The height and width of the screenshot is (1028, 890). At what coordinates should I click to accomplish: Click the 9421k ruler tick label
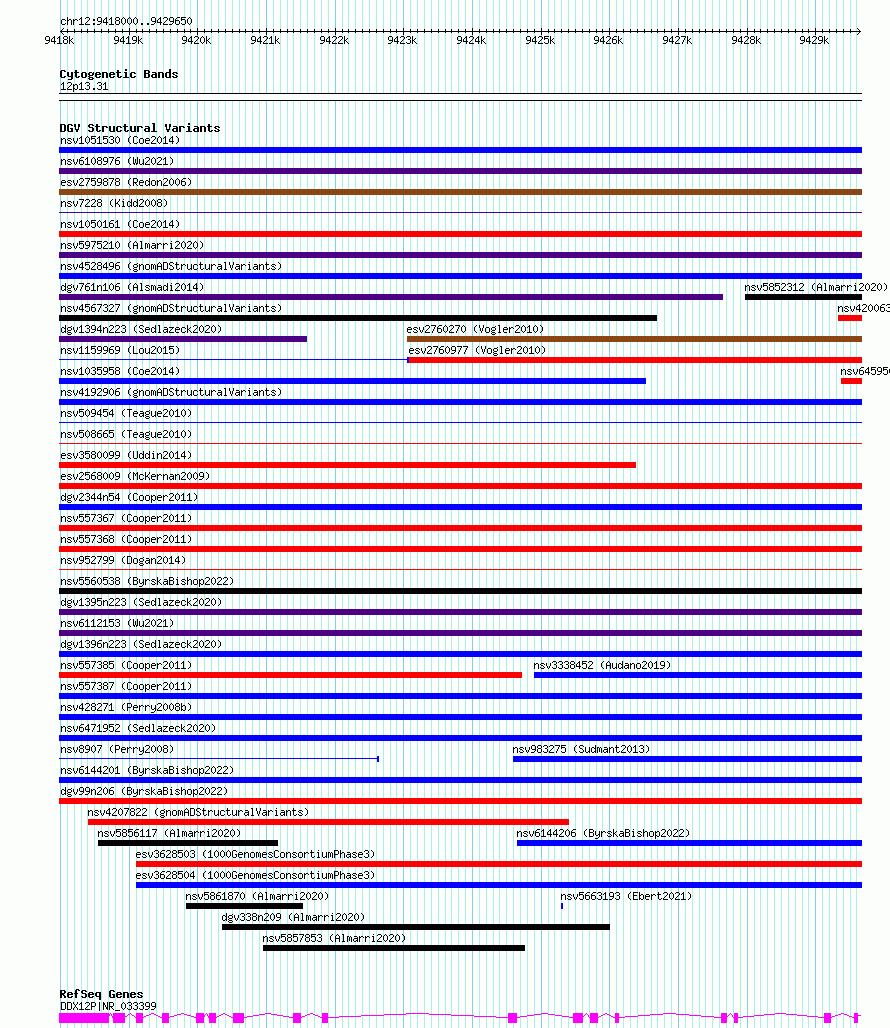click(x=265, y=41)
